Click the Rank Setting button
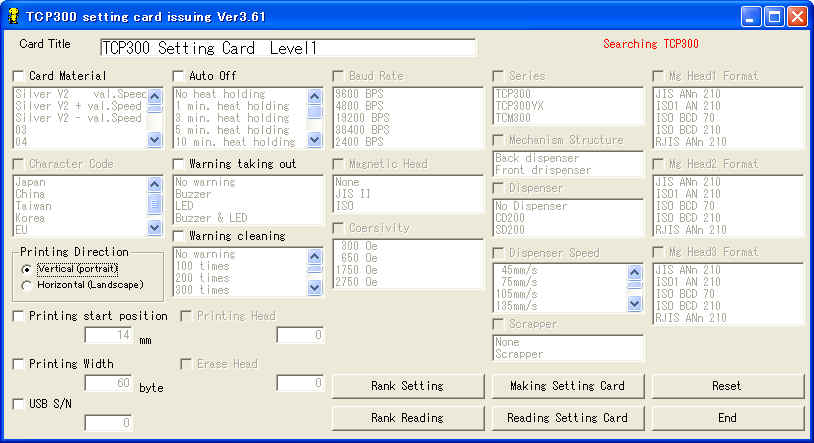This screenshot has width=814, height=443. [x=408, y=386]
